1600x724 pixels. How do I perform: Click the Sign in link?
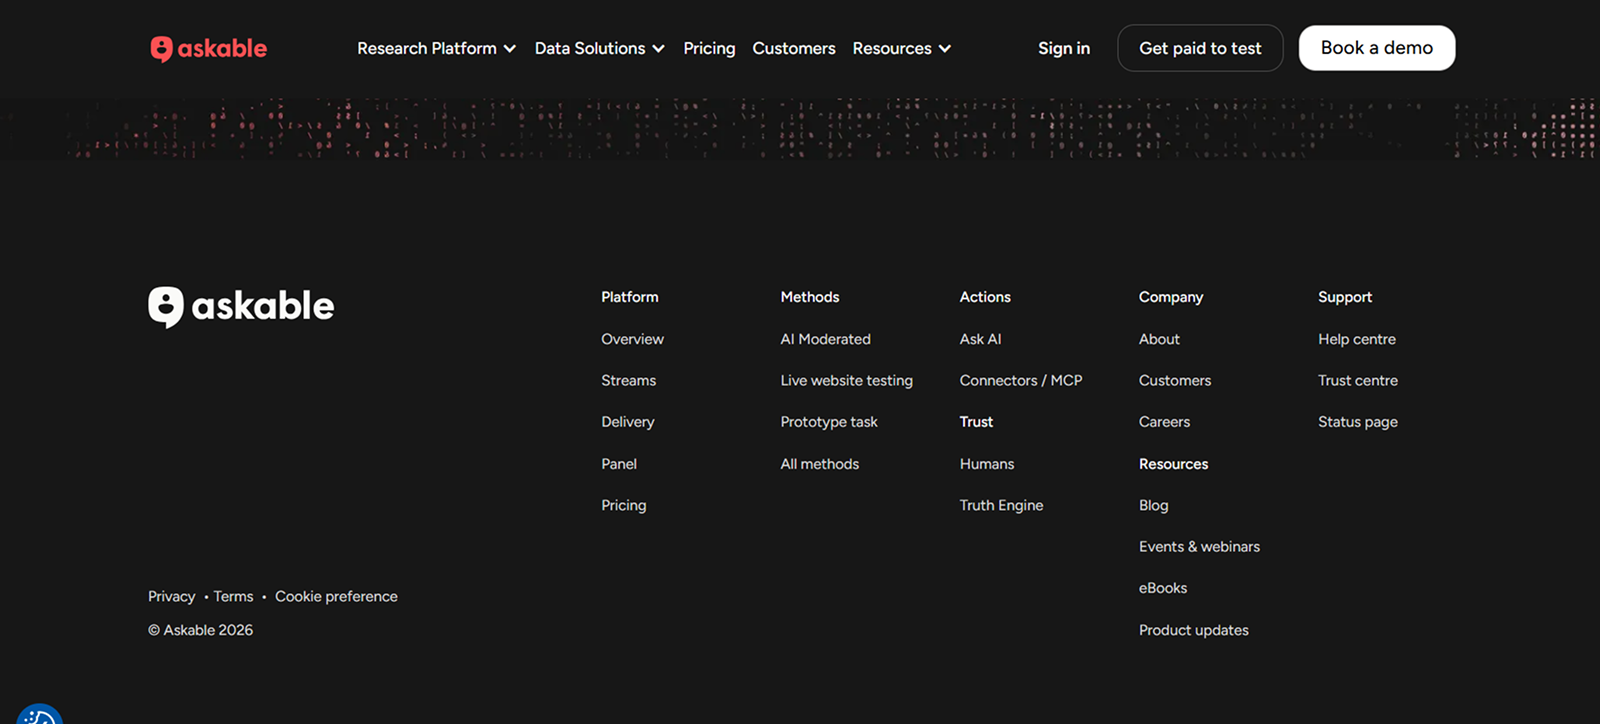tap(1064, 48)
